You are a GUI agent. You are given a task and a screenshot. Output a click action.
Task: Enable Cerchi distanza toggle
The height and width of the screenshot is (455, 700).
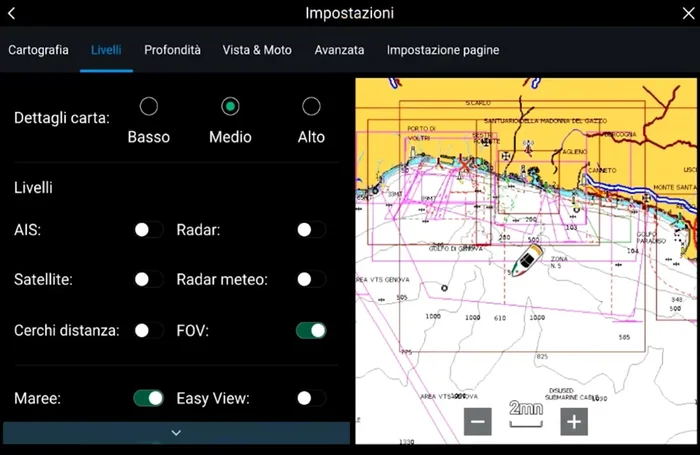(x=149, y=330)
